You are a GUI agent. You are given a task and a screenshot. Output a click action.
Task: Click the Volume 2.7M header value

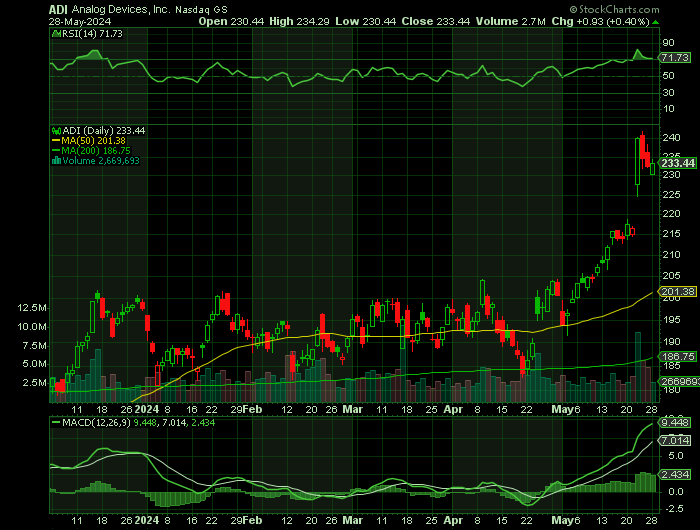tap(511, 21)
